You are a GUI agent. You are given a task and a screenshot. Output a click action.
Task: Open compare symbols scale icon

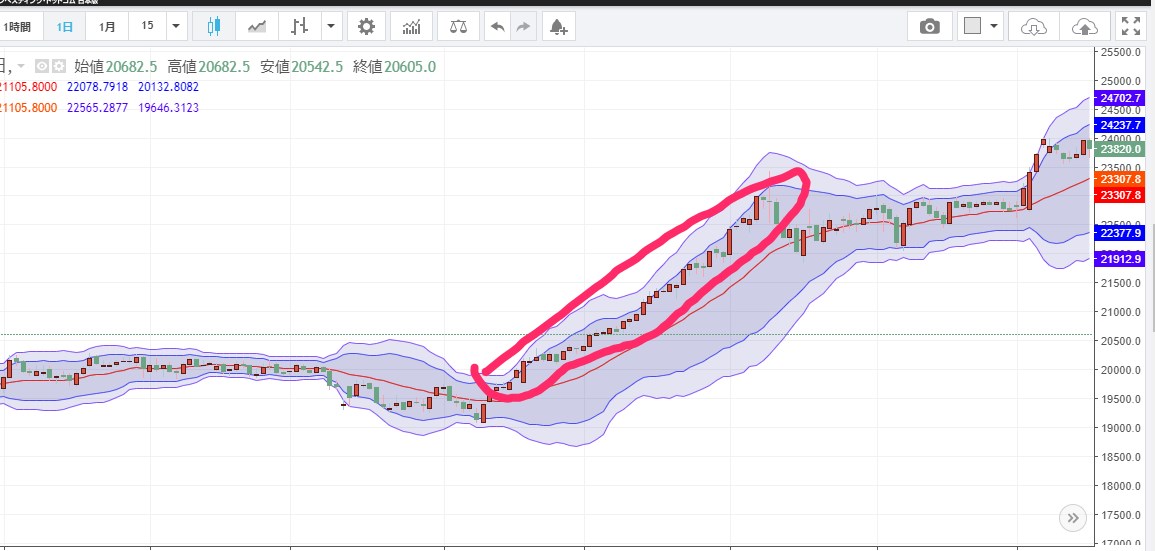pyautogui.click(x=458, y=27)
